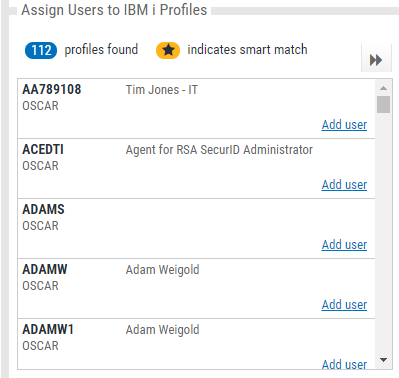Click the Tim Jones - IT description

(162, 90)
